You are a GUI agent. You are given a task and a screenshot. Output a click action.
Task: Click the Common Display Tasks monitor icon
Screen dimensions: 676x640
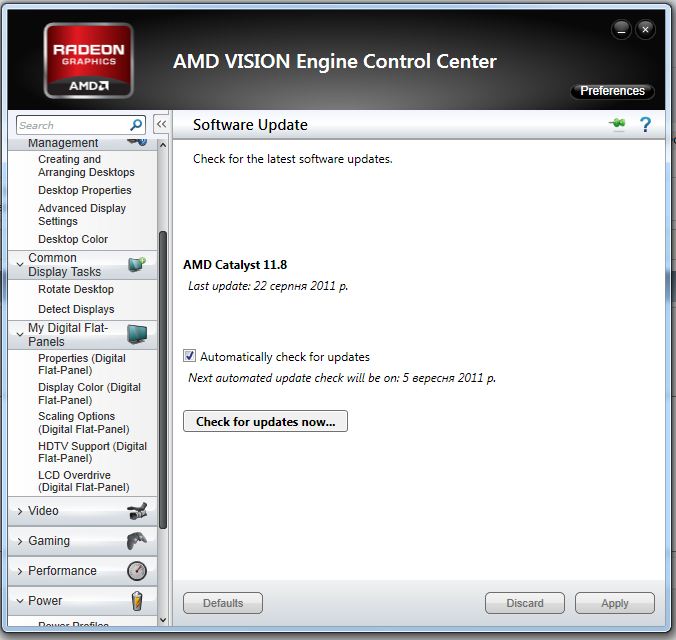click(x=137, y=264)
